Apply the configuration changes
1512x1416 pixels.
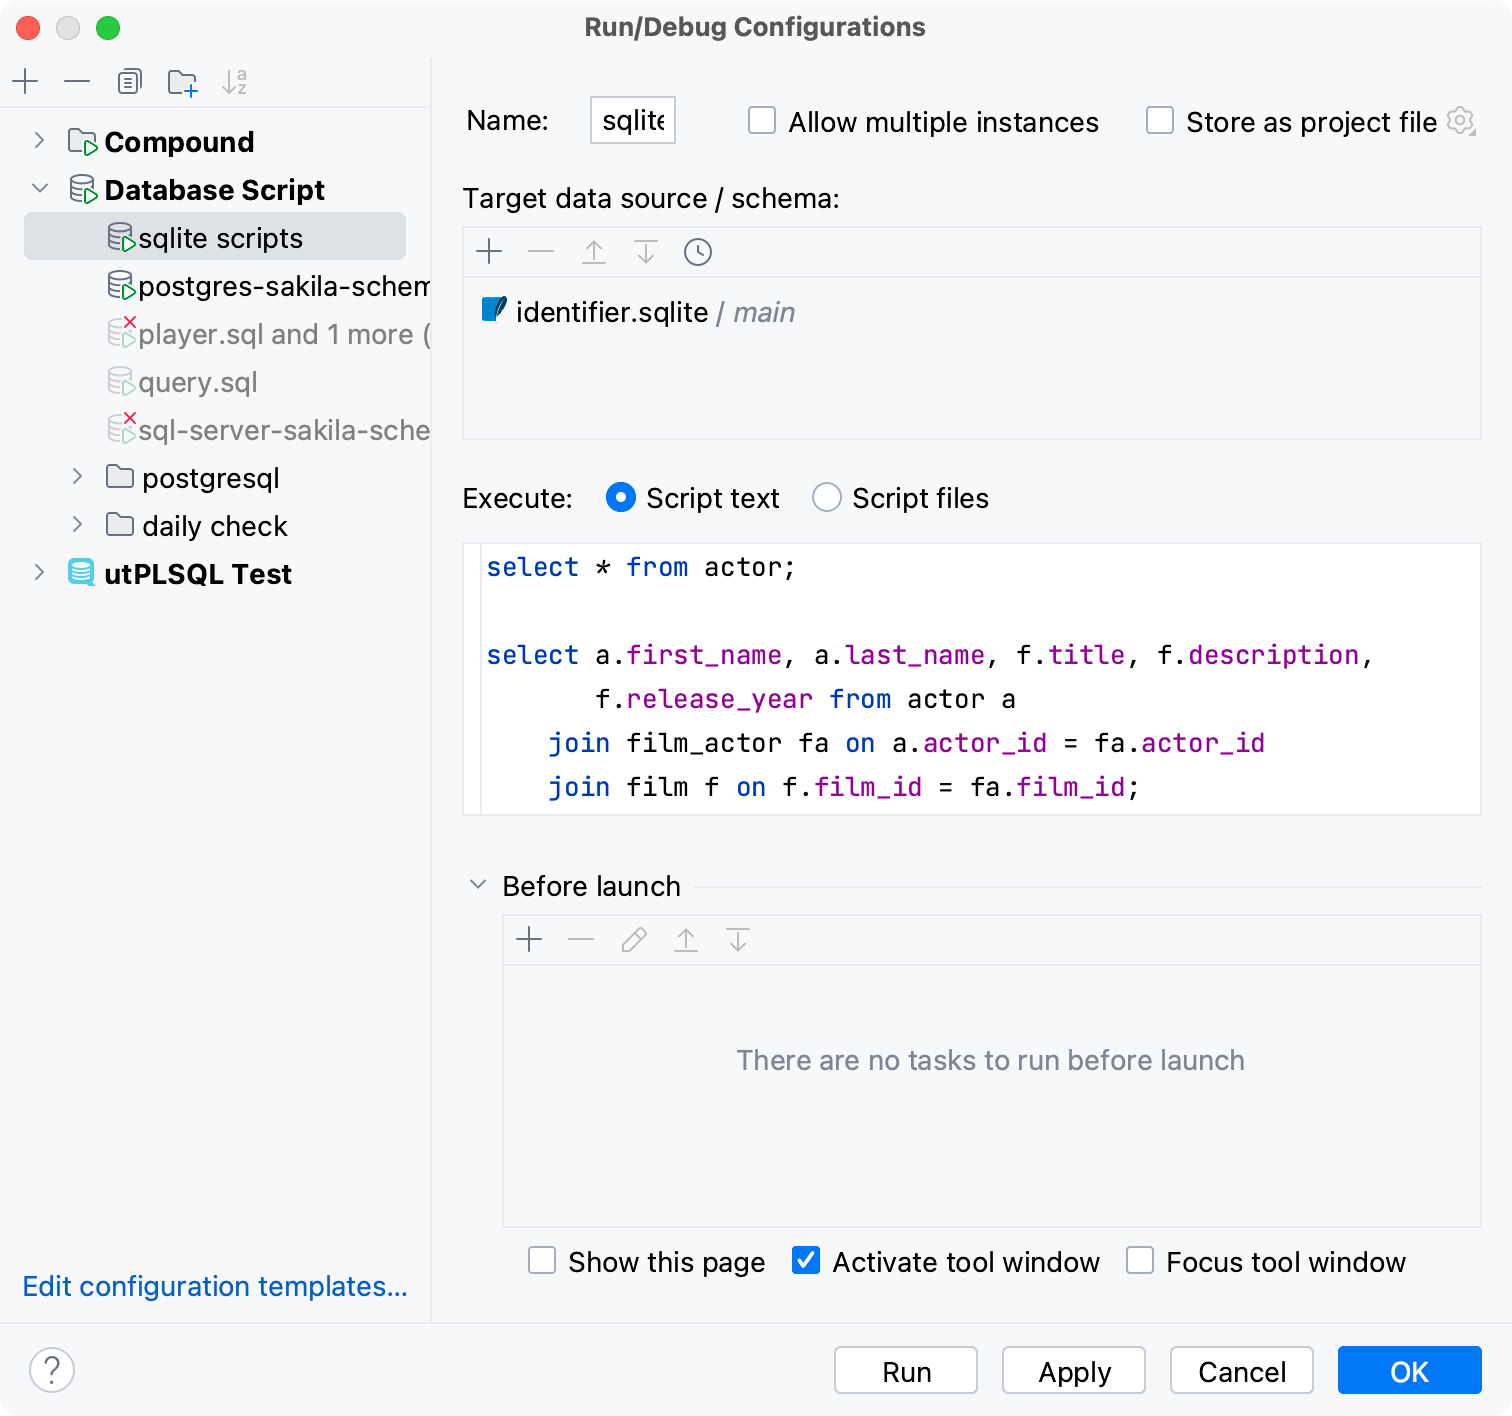coord(1073,1370)
